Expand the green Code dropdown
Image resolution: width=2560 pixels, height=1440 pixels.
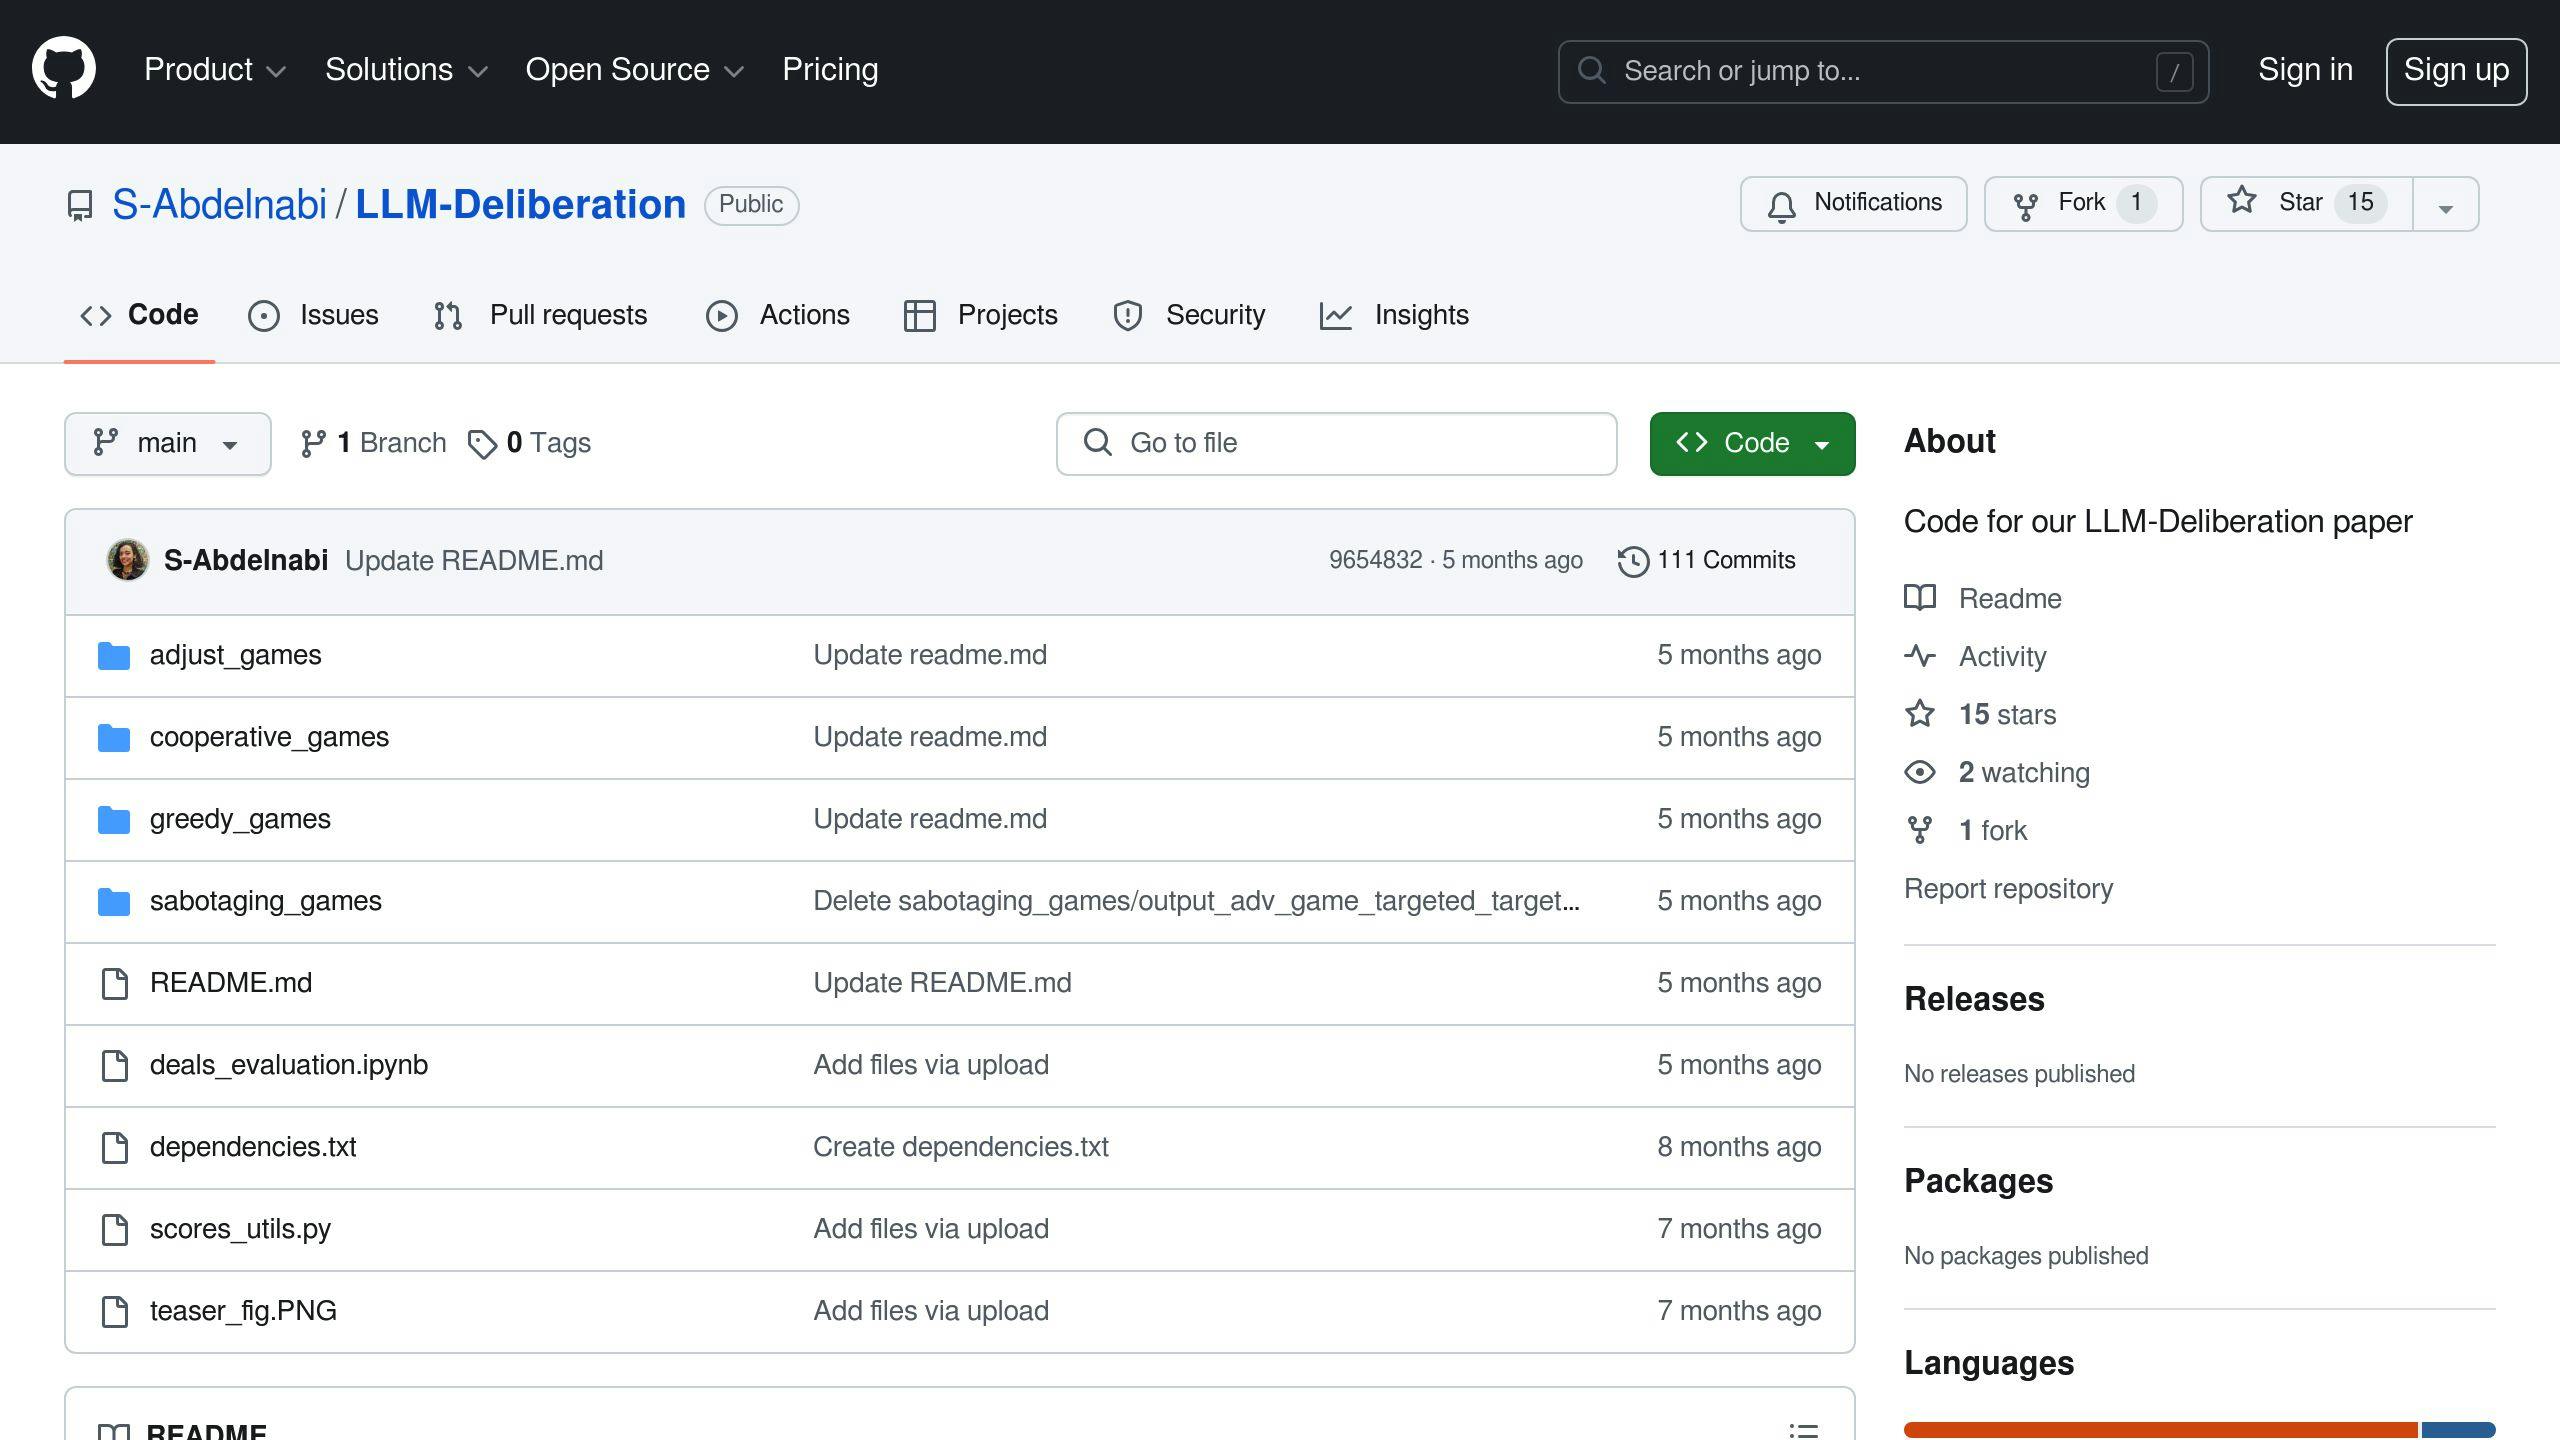1752,444
